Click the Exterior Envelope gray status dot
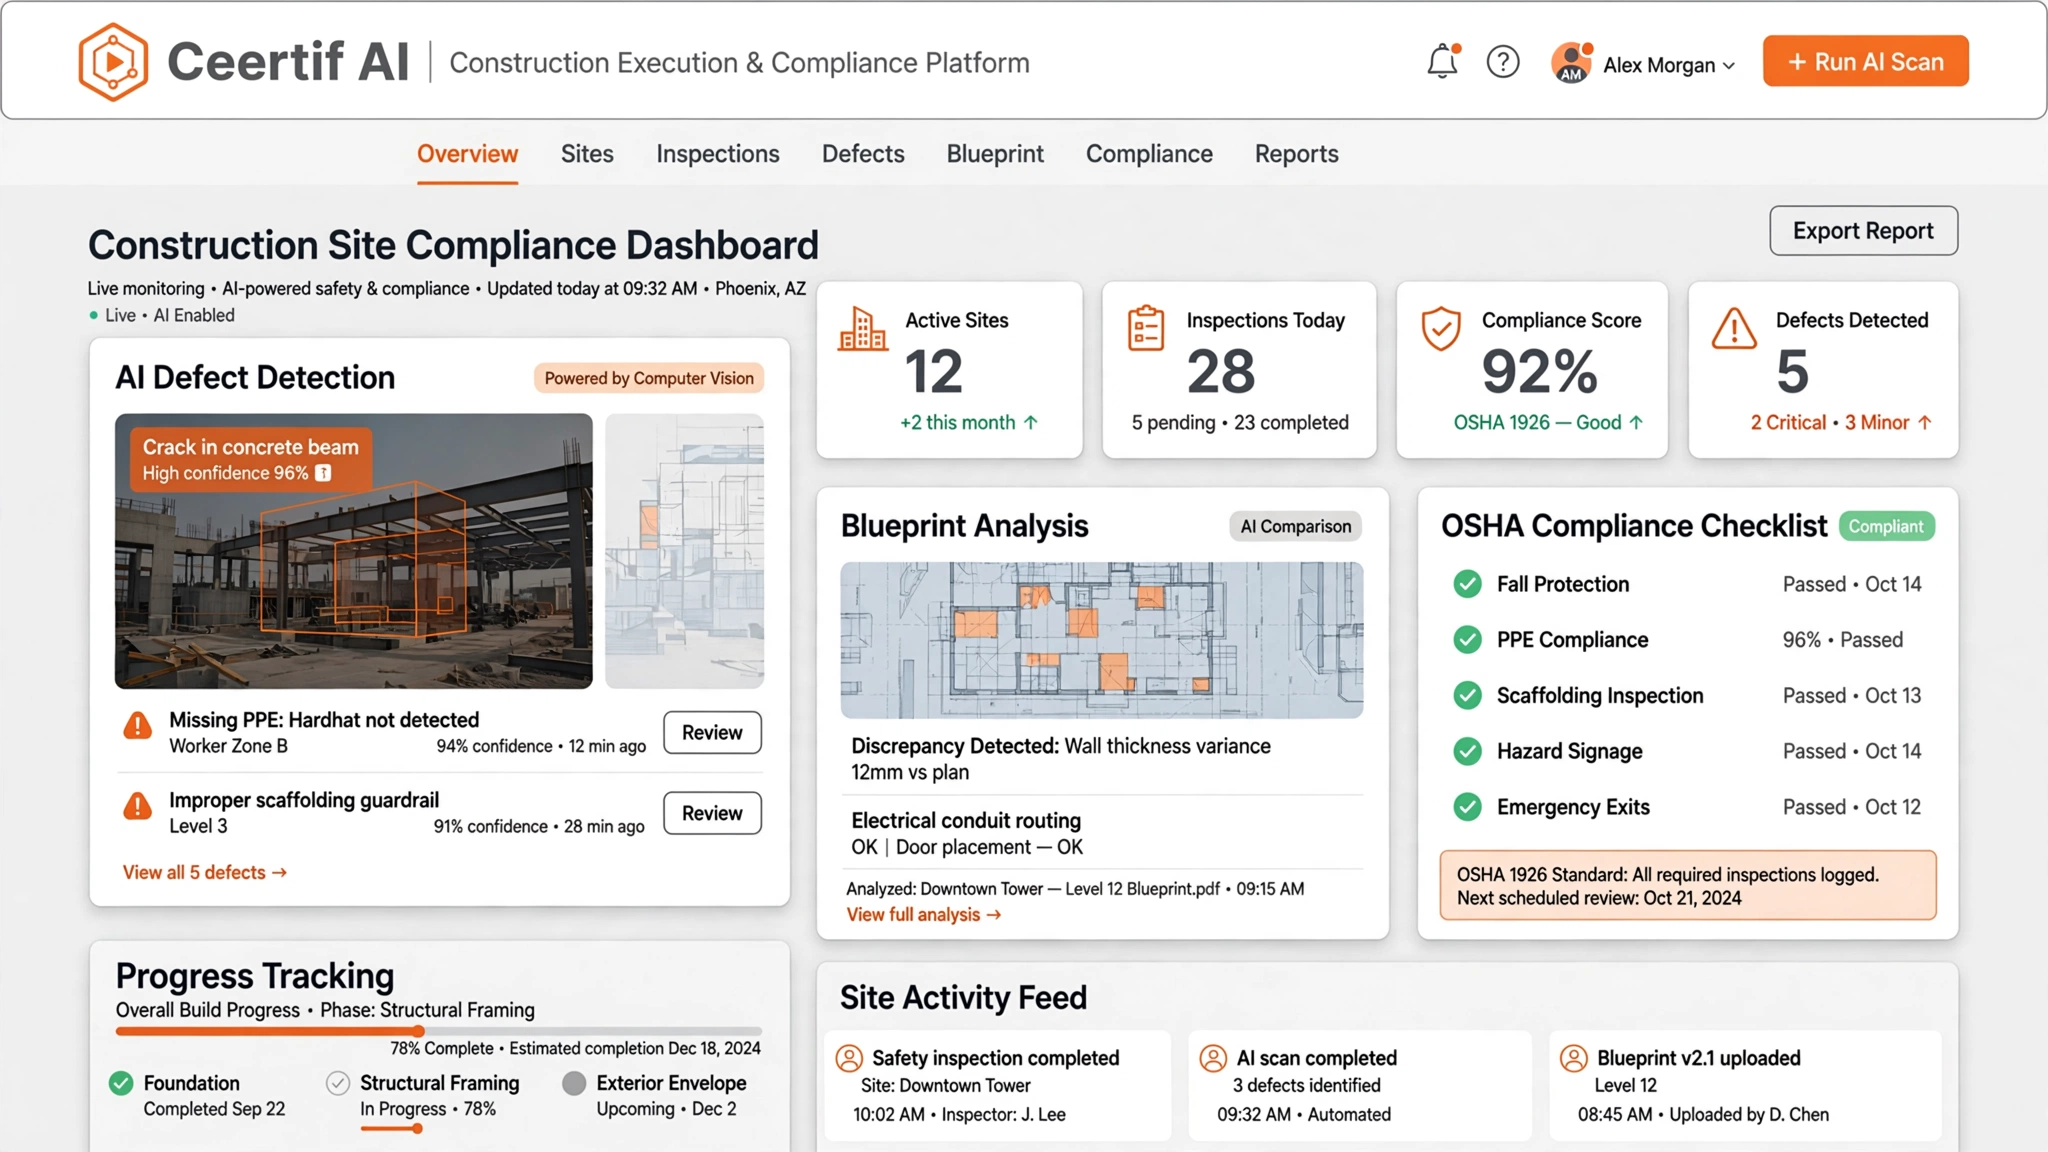This screenshot has height=1152, width=2048. point(574,1083)
